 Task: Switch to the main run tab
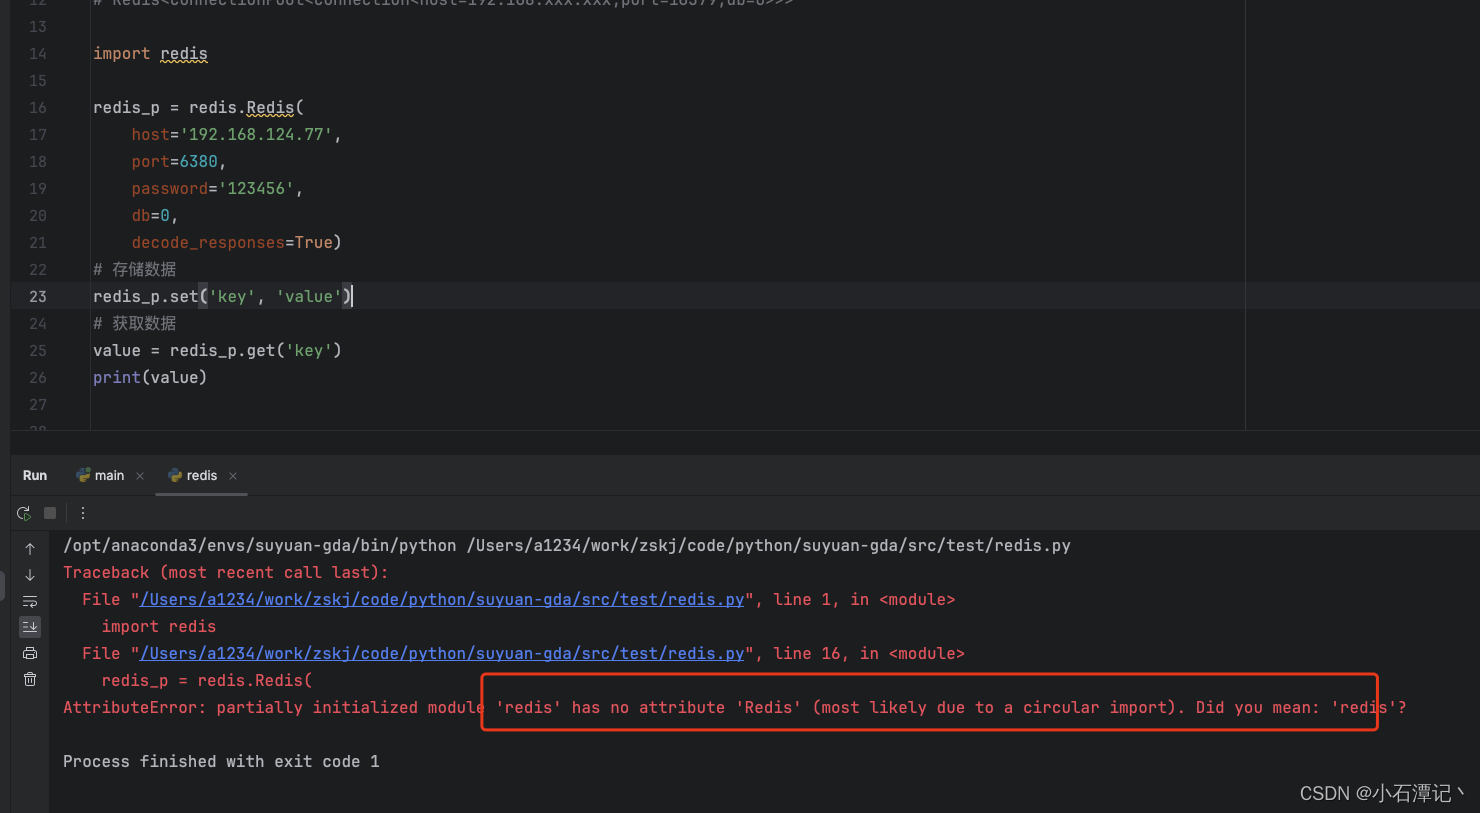(101, 476)
